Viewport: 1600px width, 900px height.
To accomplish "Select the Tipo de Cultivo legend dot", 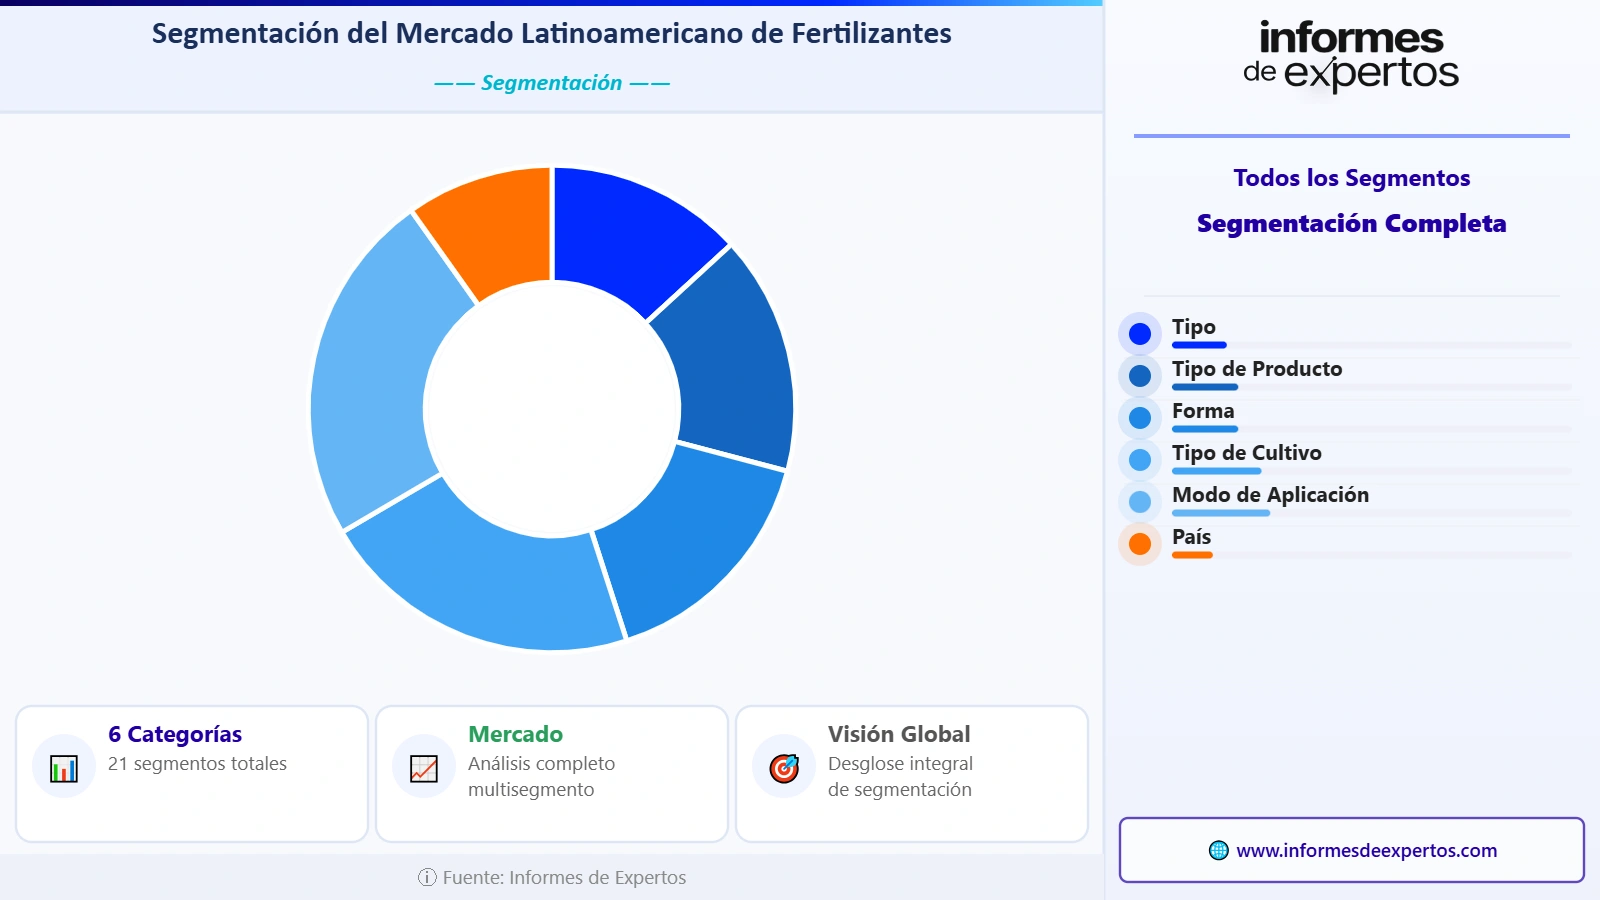I will click(1140, 460).
